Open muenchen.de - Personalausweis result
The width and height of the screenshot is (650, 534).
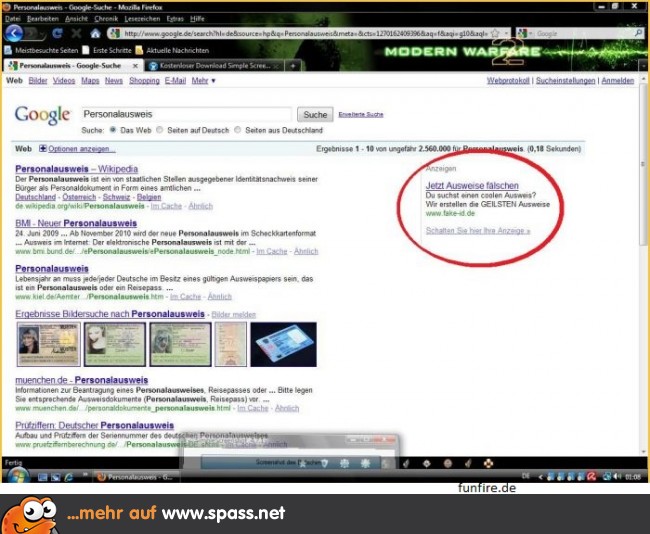coord(82,380)
